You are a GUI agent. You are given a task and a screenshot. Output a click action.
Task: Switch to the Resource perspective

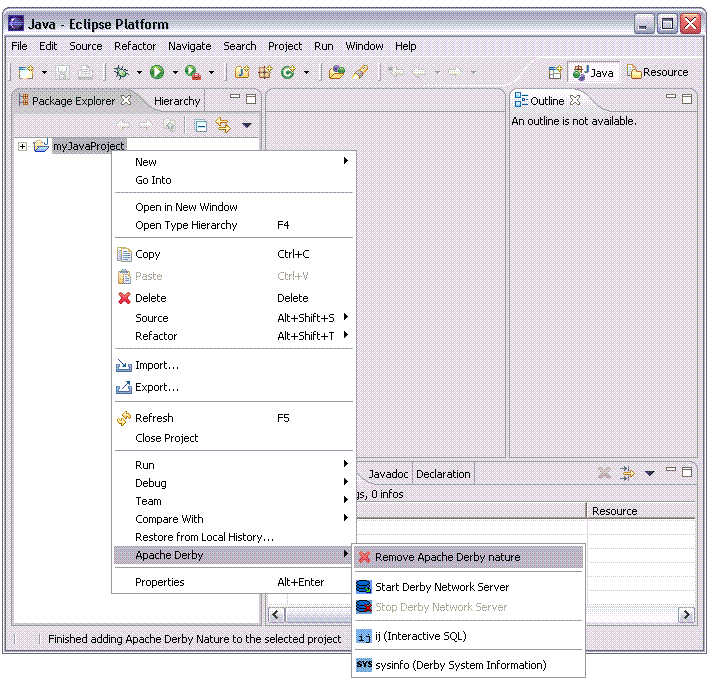point(657,72)
